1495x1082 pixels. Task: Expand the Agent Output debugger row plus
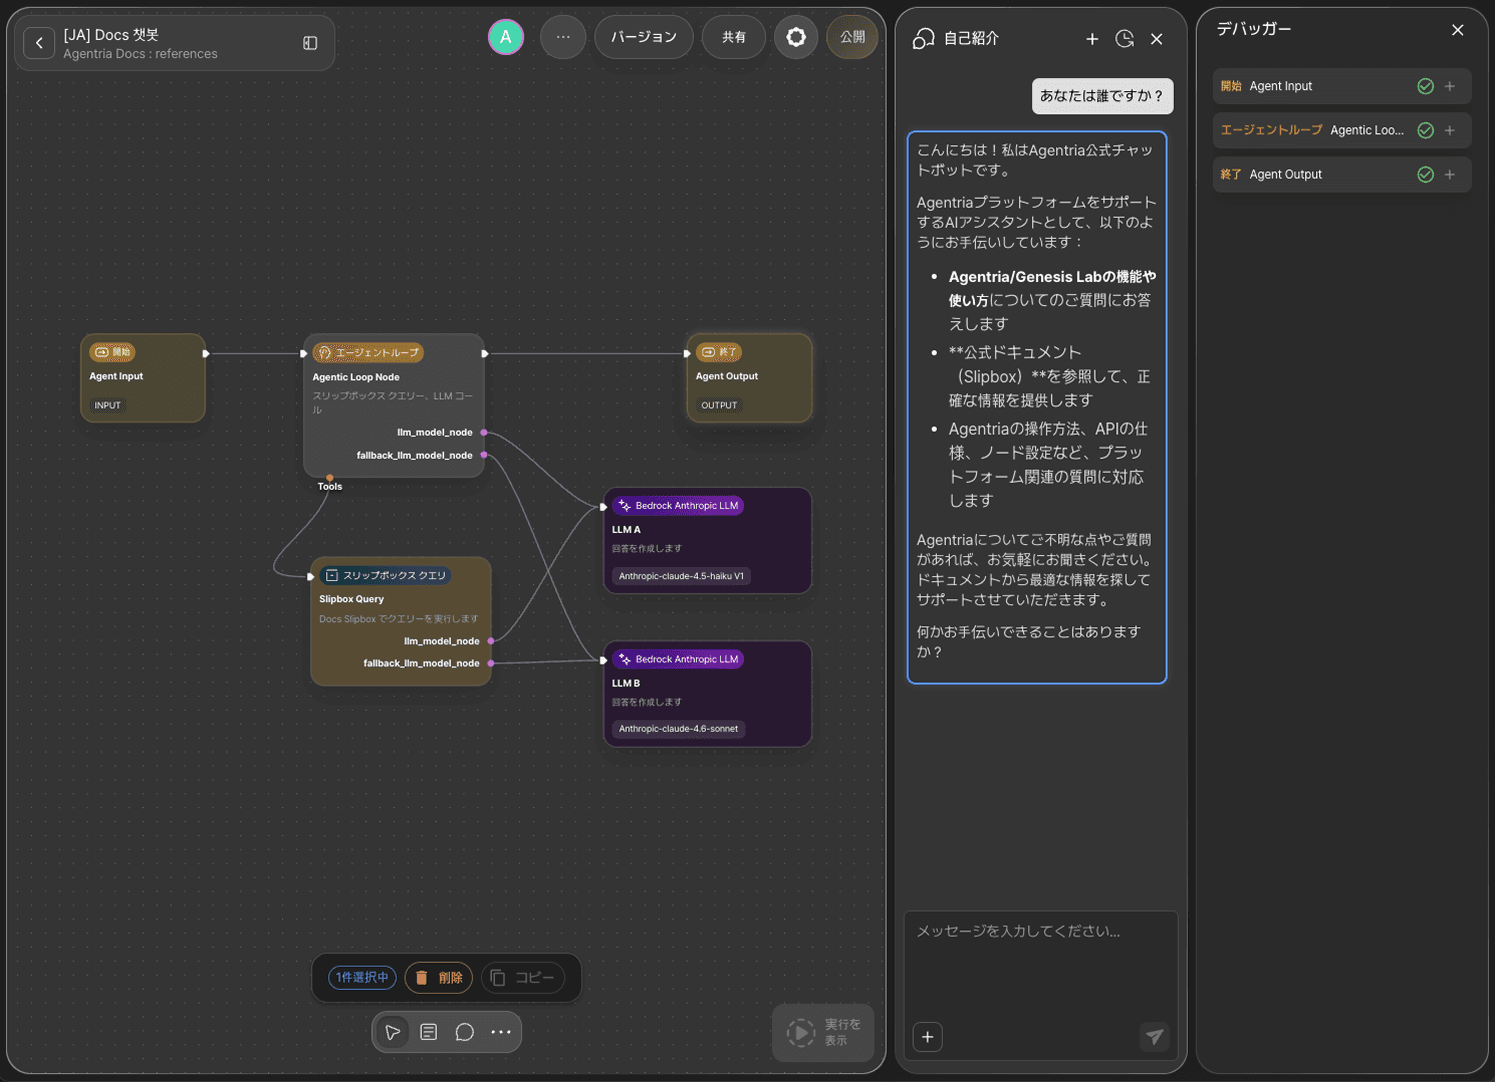click(x=1450, y=174)
